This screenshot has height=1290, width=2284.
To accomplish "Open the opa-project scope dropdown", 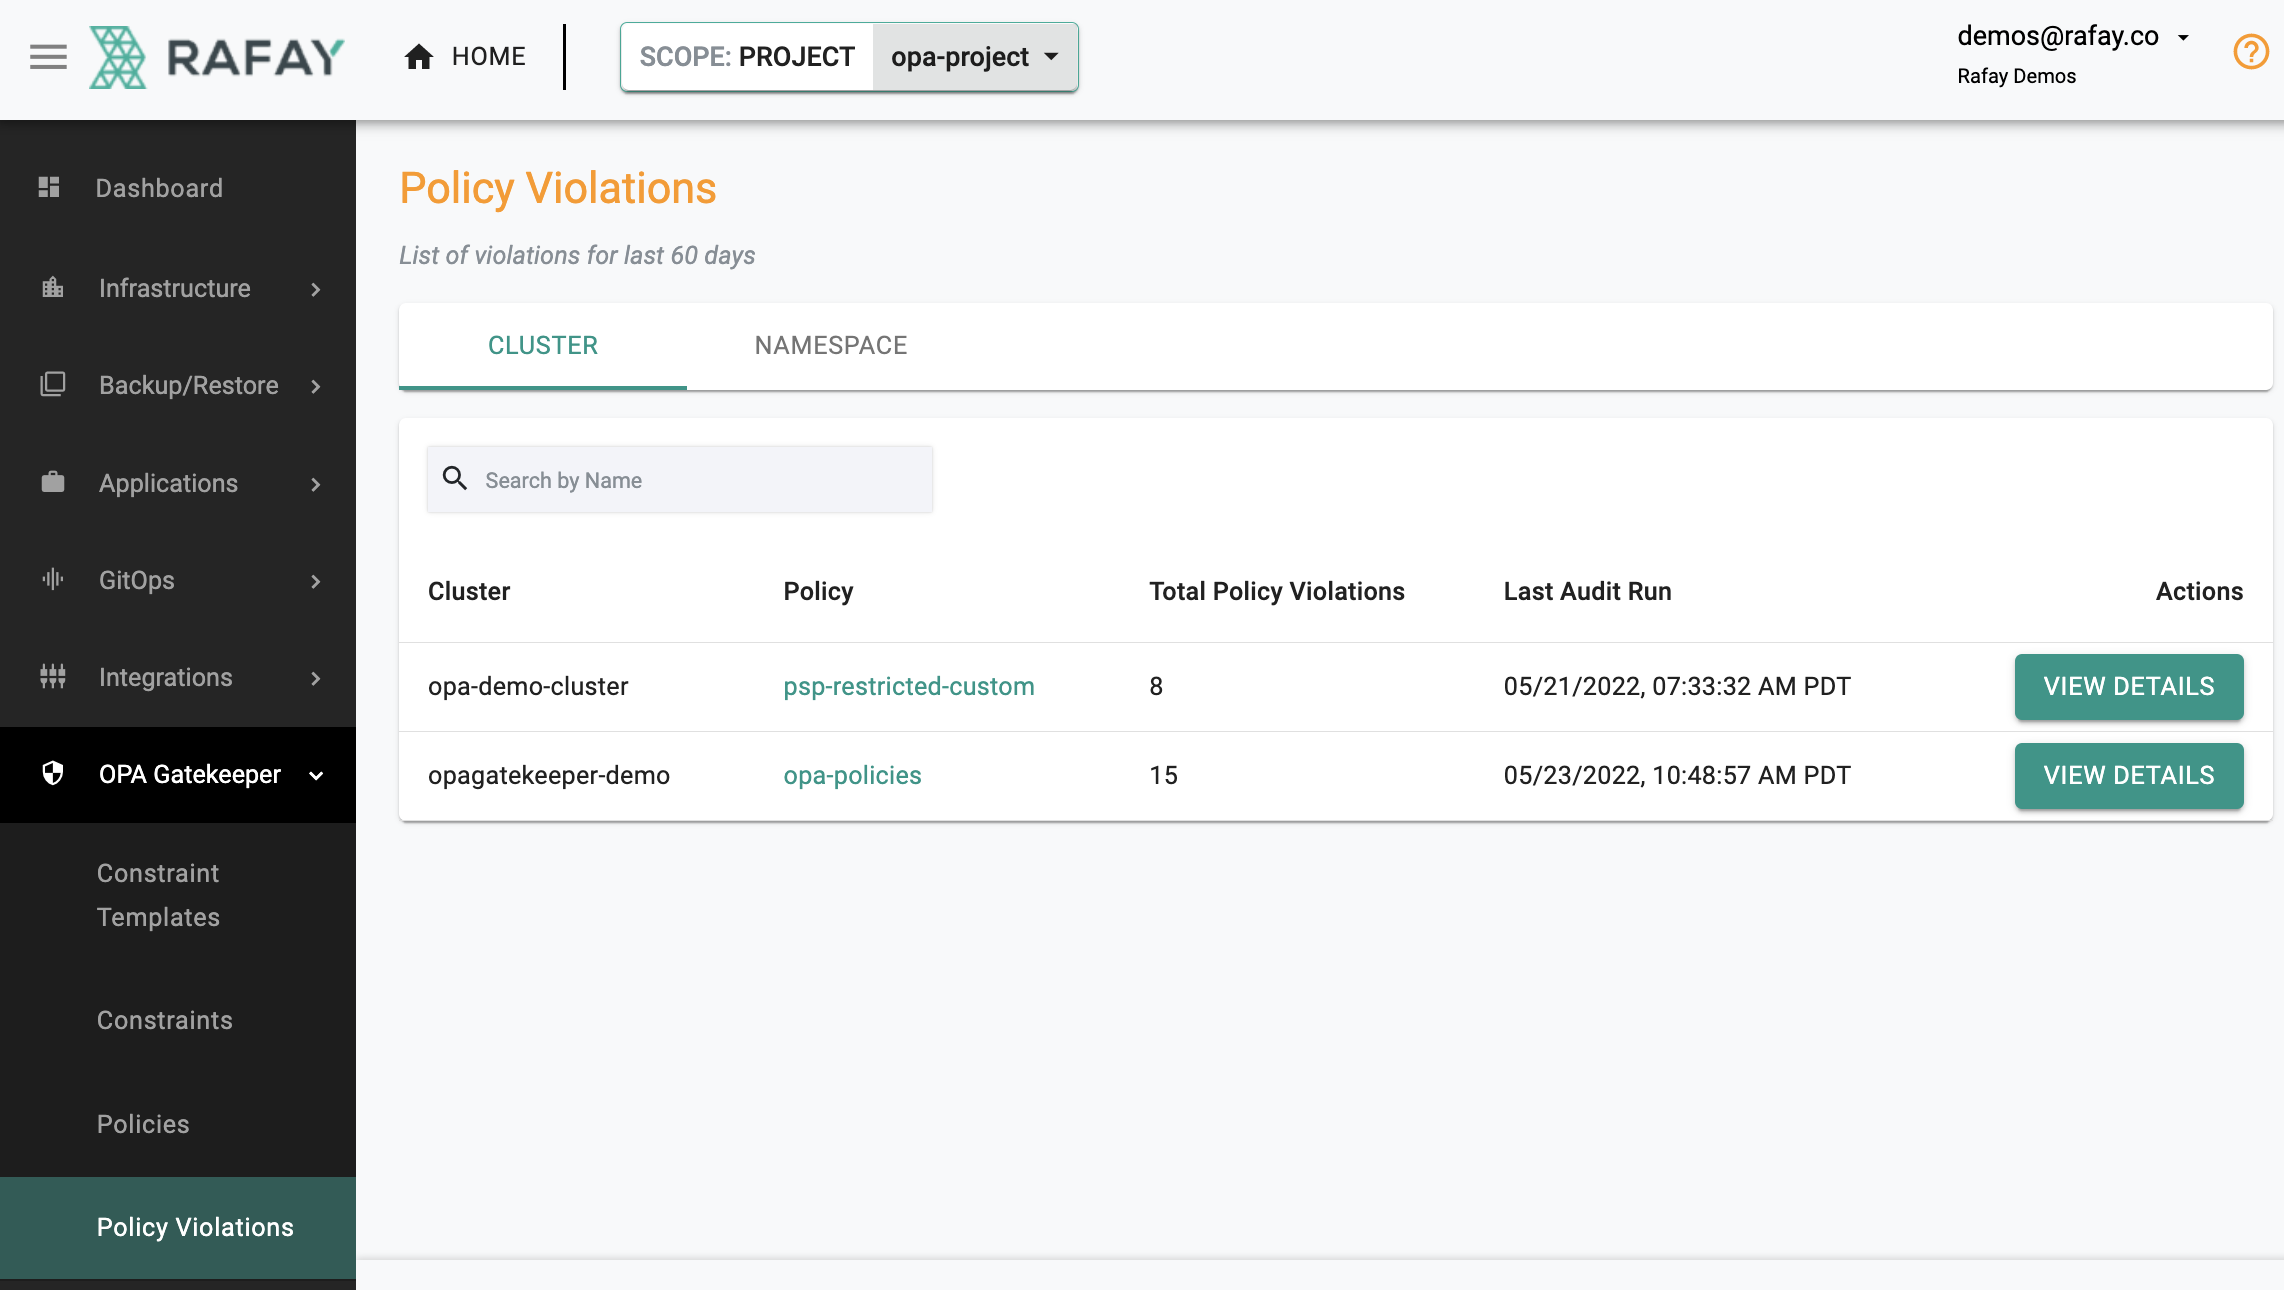I will point(974,57).
